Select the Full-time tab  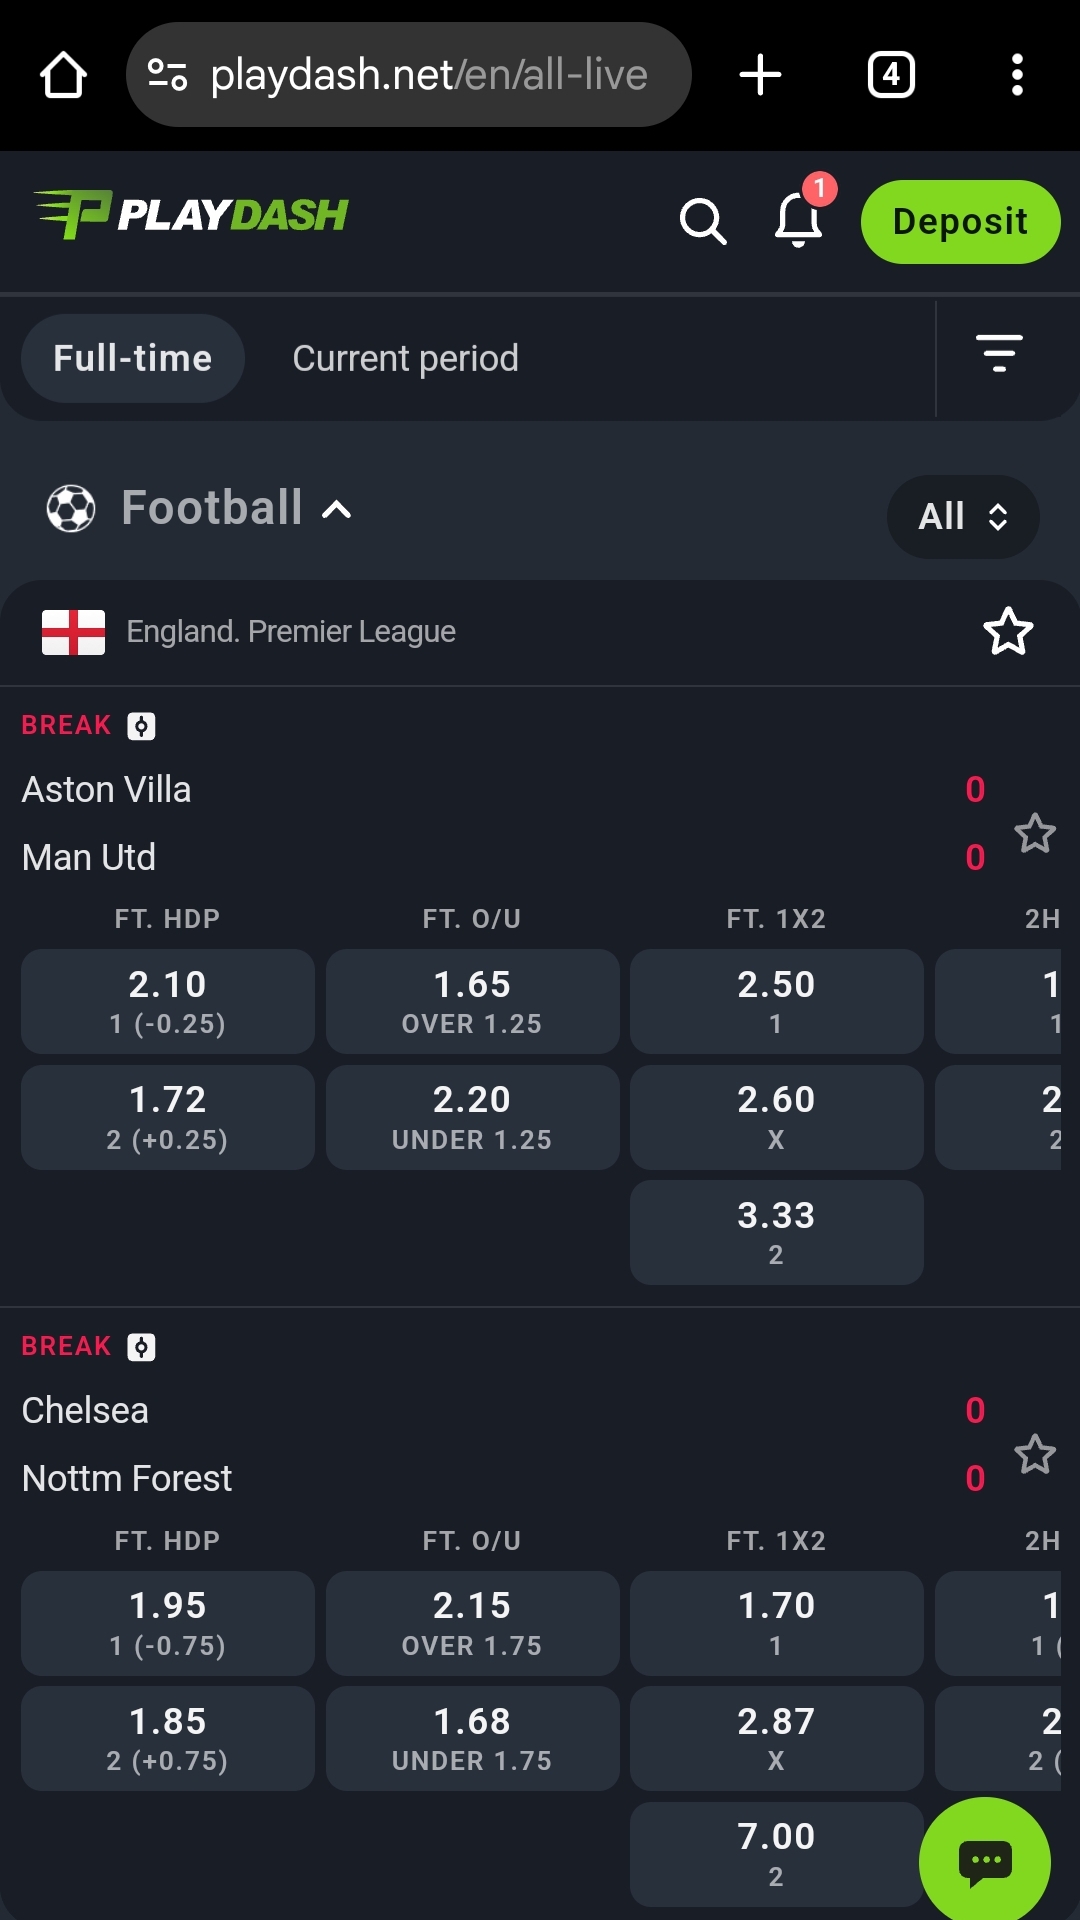point(132,359)
